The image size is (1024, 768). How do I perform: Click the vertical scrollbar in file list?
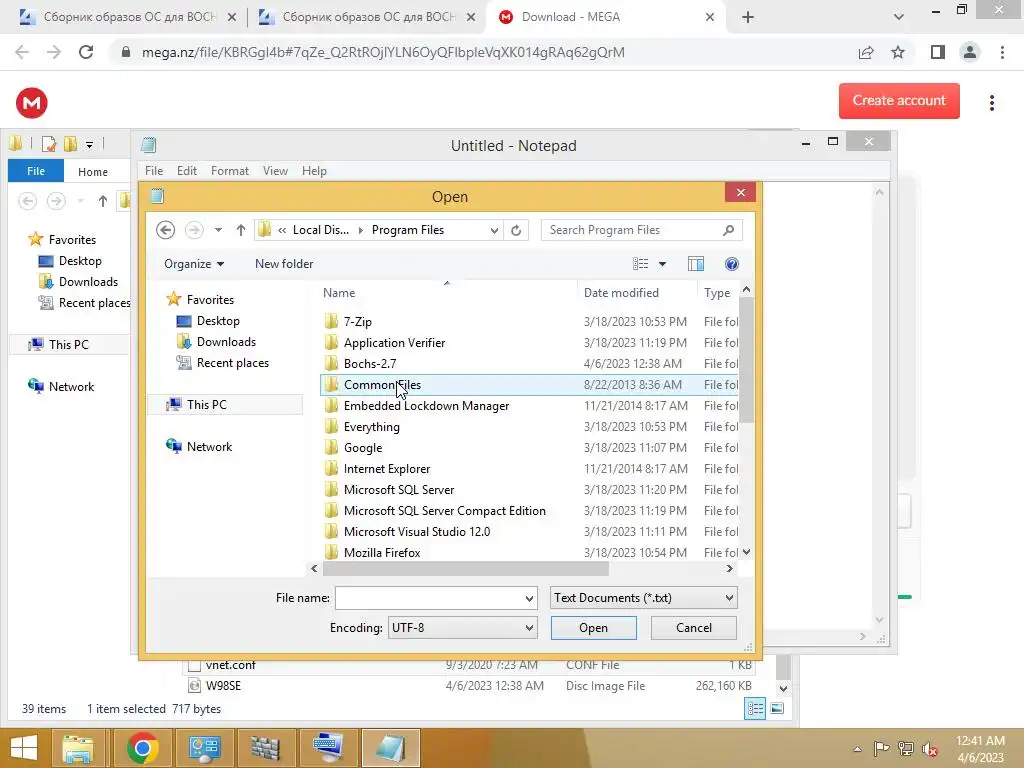click(x=746, y=360)
